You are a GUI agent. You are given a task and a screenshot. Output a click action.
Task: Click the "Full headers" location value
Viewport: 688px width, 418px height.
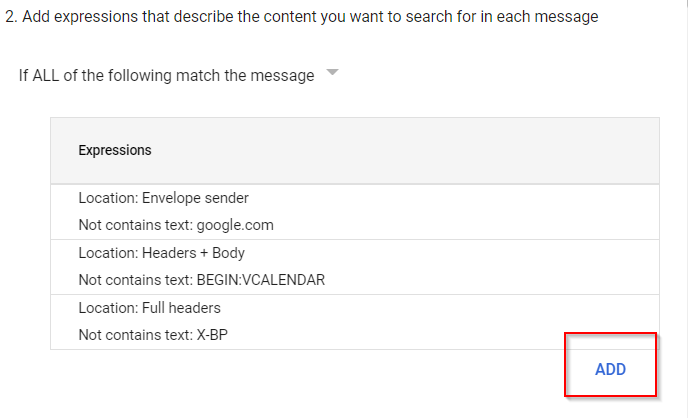pos(182,308)
